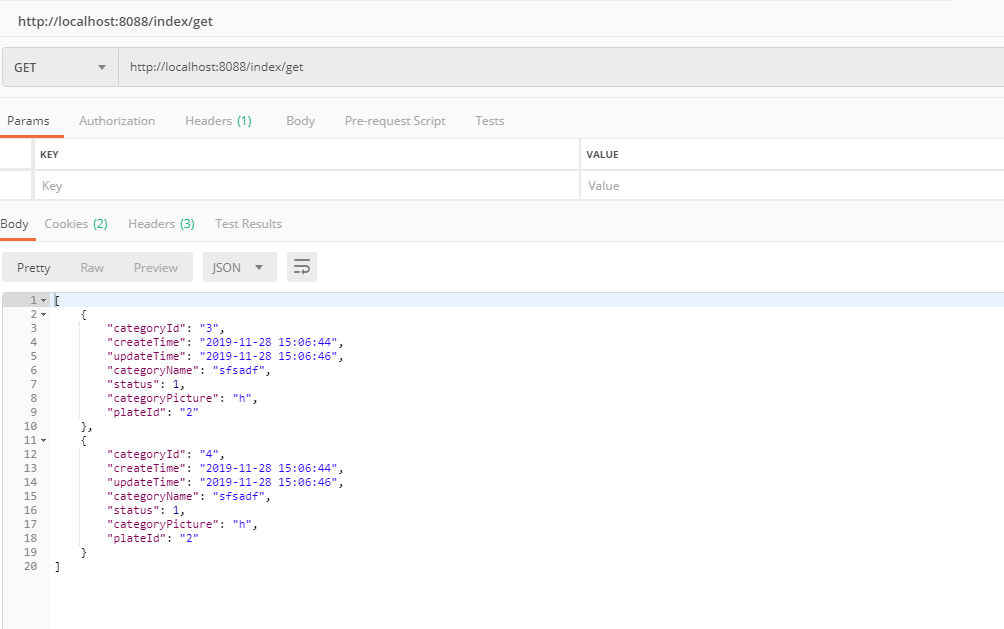Click the Key parameter input field

(307, 186)
